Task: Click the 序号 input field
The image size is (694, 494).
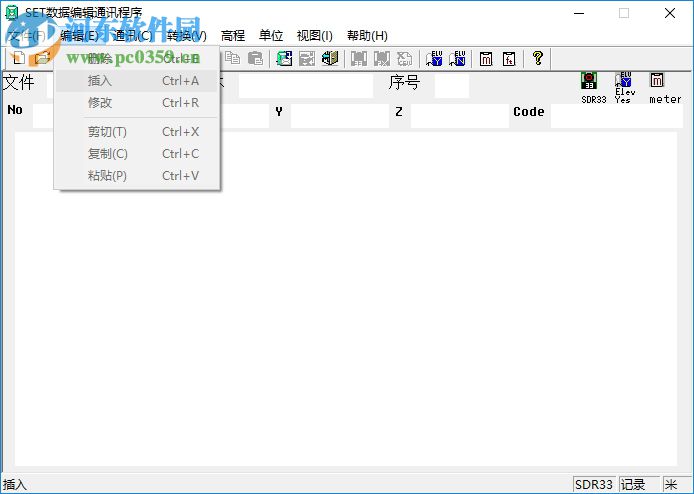Action: click(452, 85)
